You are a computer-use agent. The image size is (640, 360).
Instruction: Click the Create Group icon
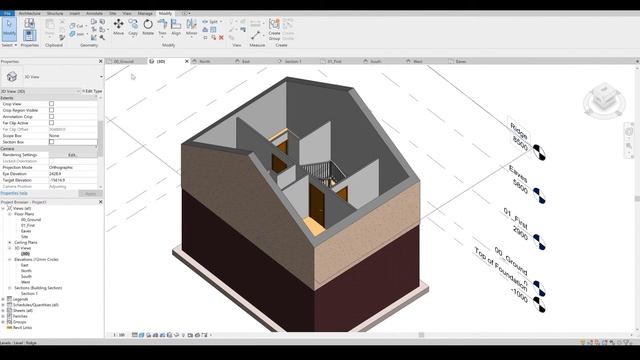click(x=274, y=24)
